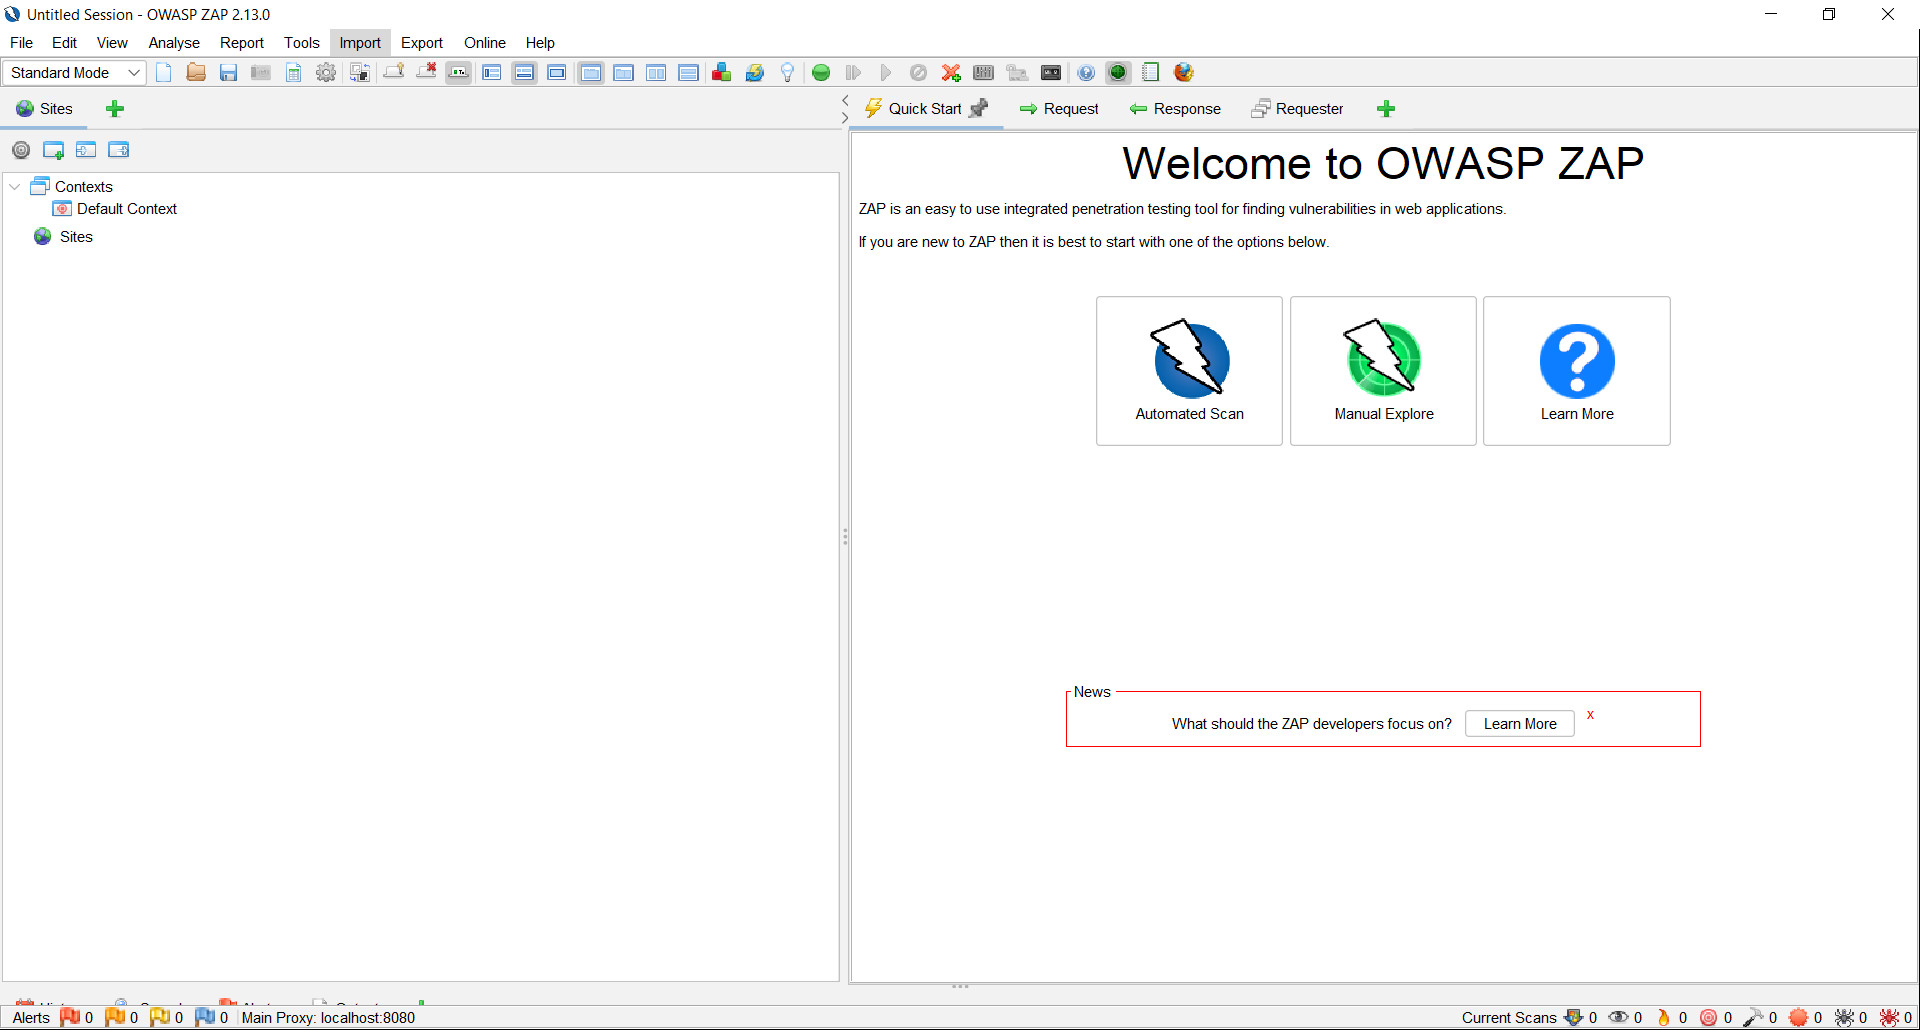
Task: Click the Learn More question mark tile
Action: click(x=1577, y=371)
